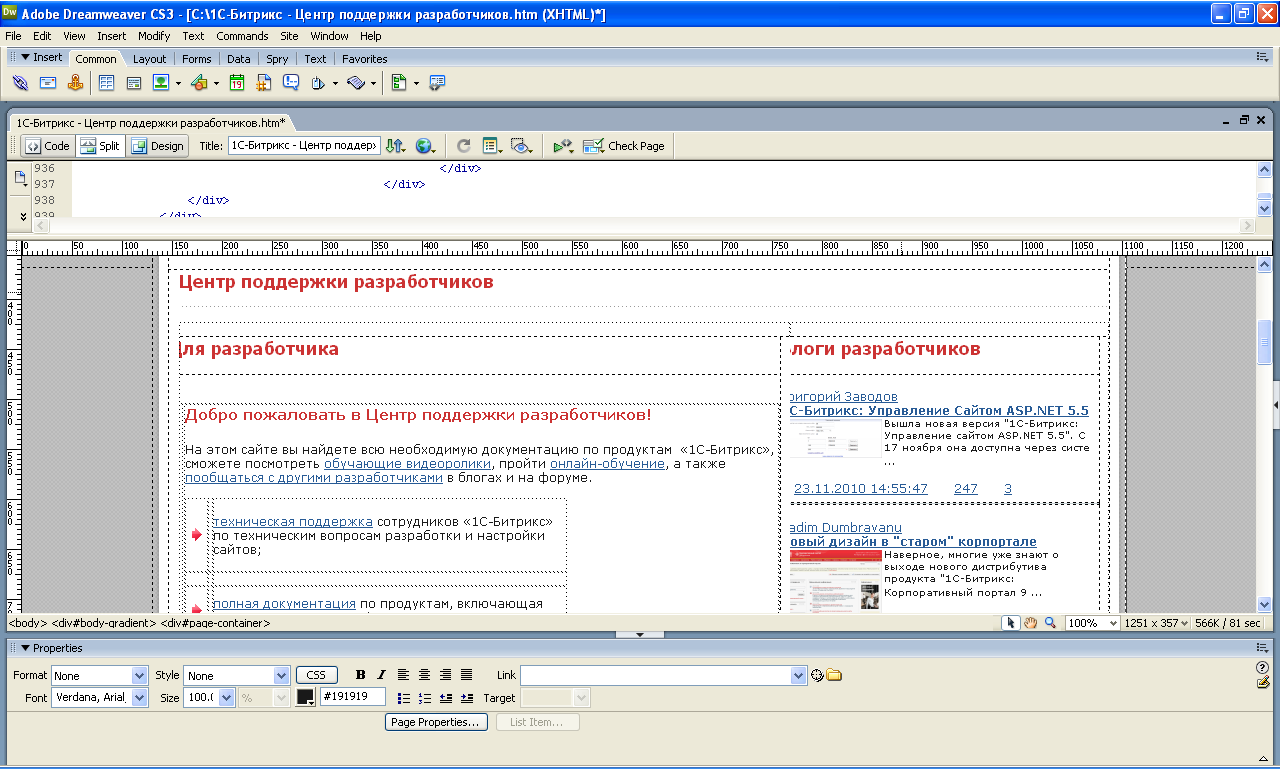Open the Style dropdown
Viewport: 1280px width, 769px height.
(x=282, y=676)
